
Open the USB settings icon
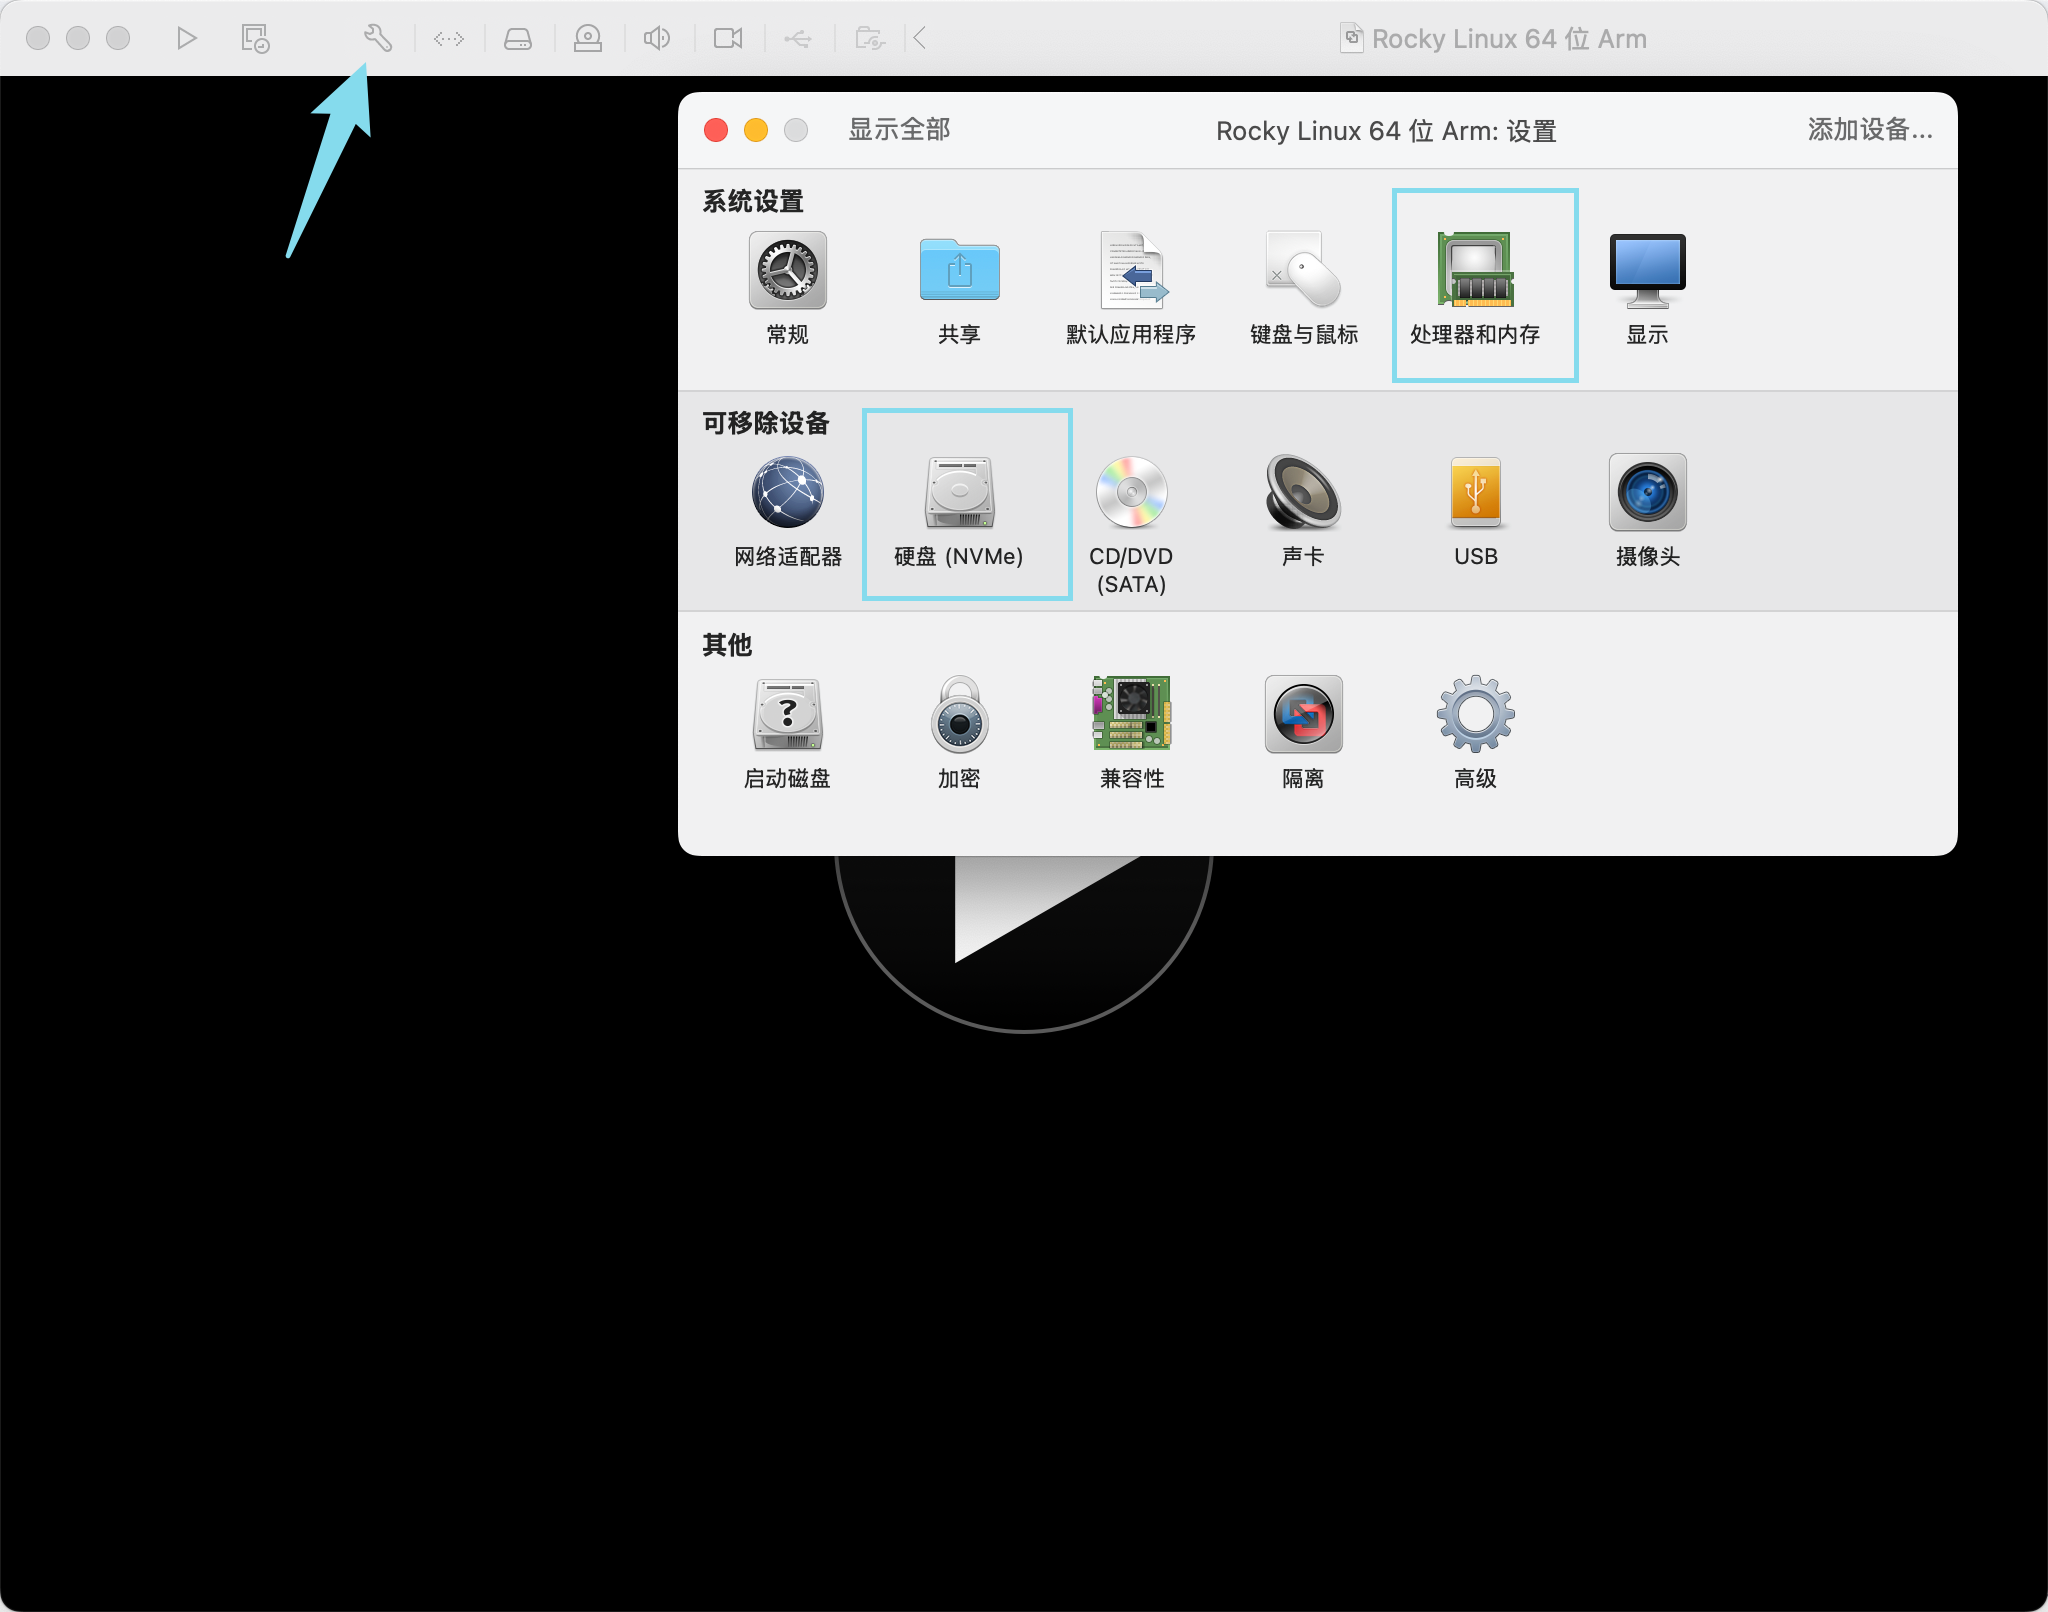(1476, 493)
